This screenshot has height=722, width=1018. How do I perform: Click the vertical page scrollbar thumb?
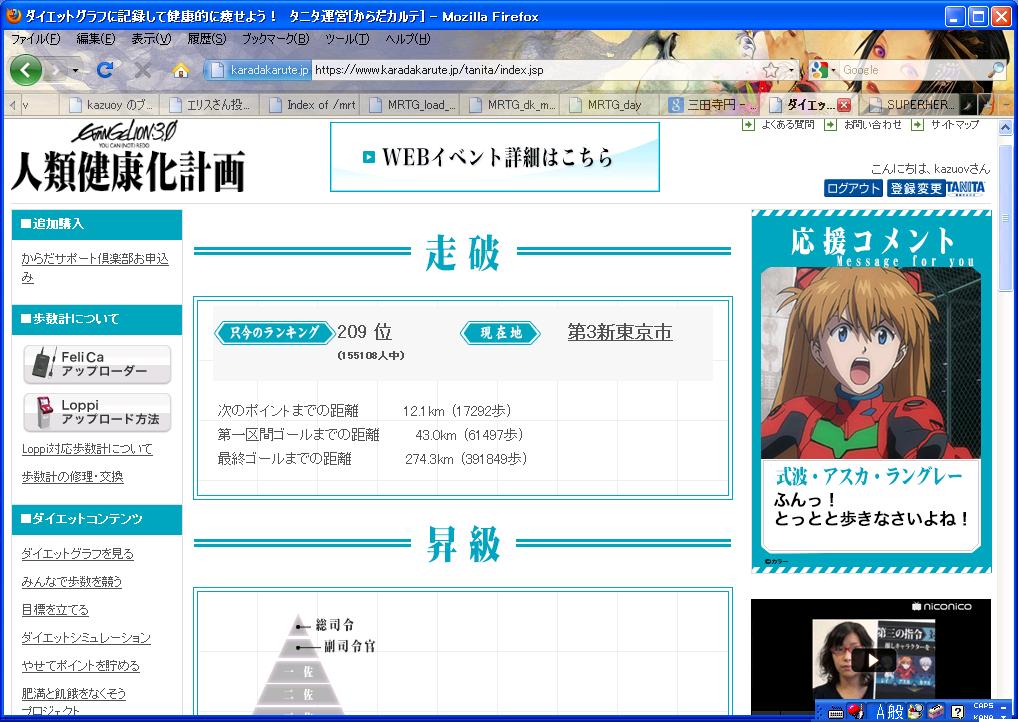(x=1005, y=217)
